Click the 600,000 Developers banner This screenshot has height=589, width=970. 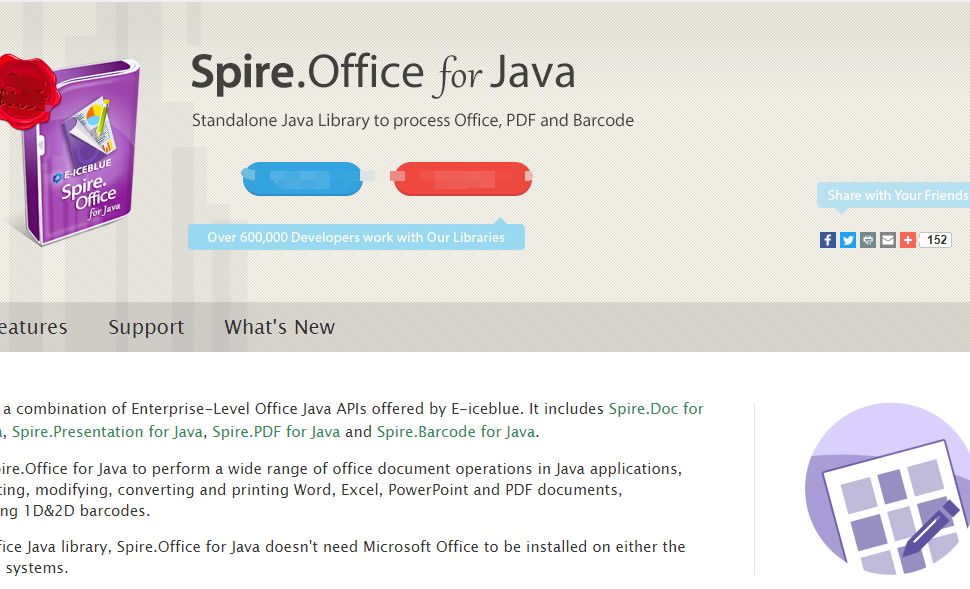[356, 237]
